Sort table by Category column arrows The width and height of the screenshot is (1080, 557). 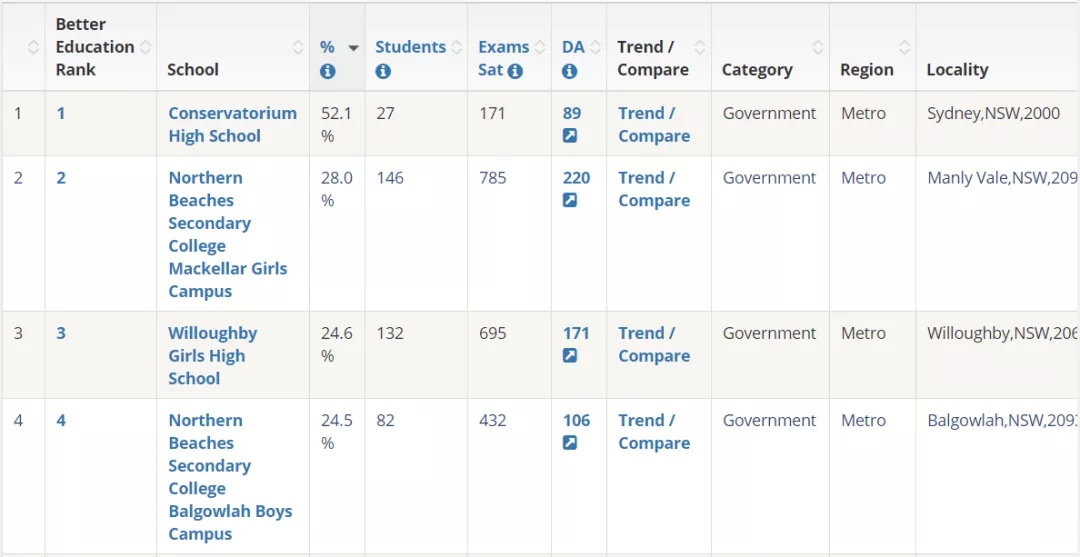818,47
